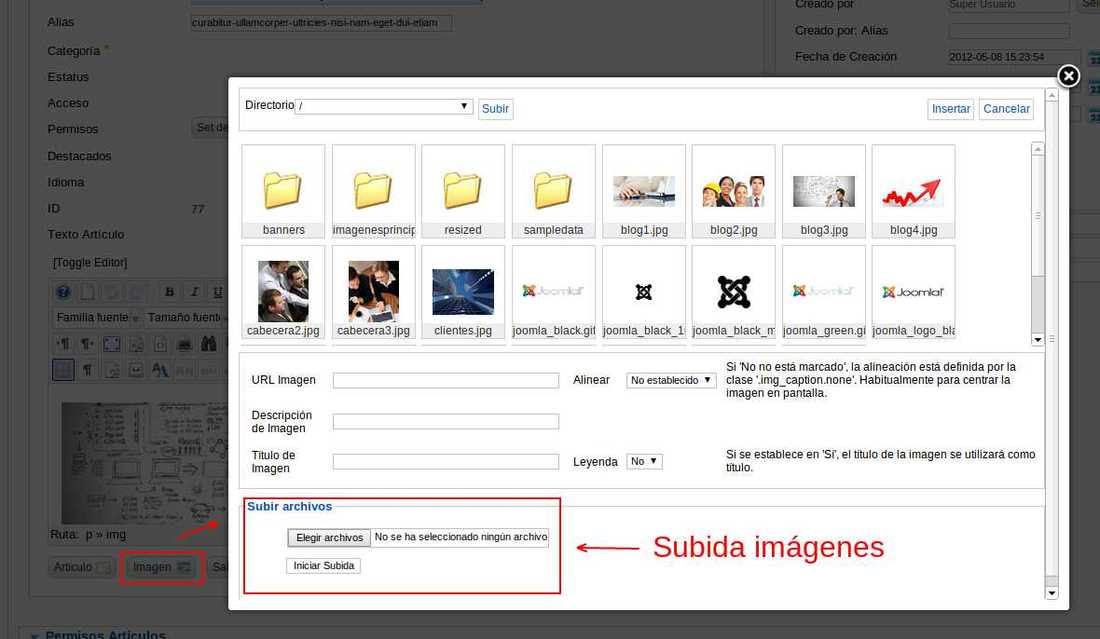Open the Directorio dropdown
Viewport: 1100px width, 639px height.
384,106
